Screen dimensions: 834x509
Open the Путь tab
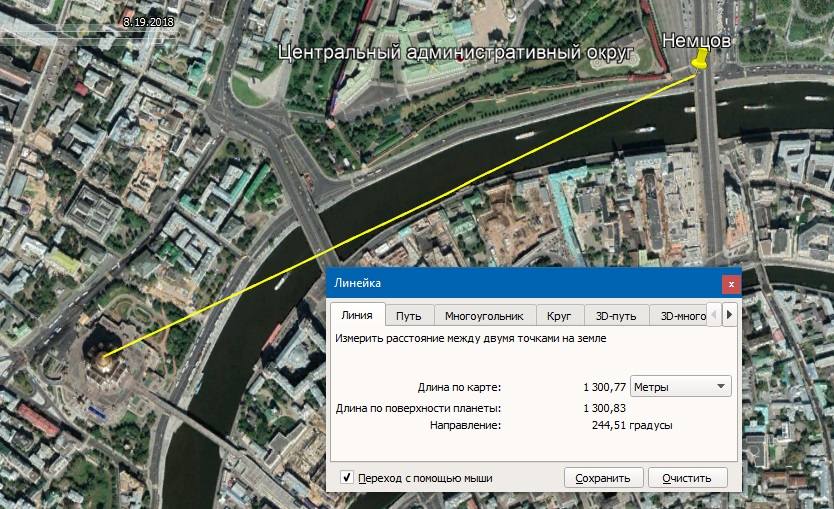(x=408, y=316)
